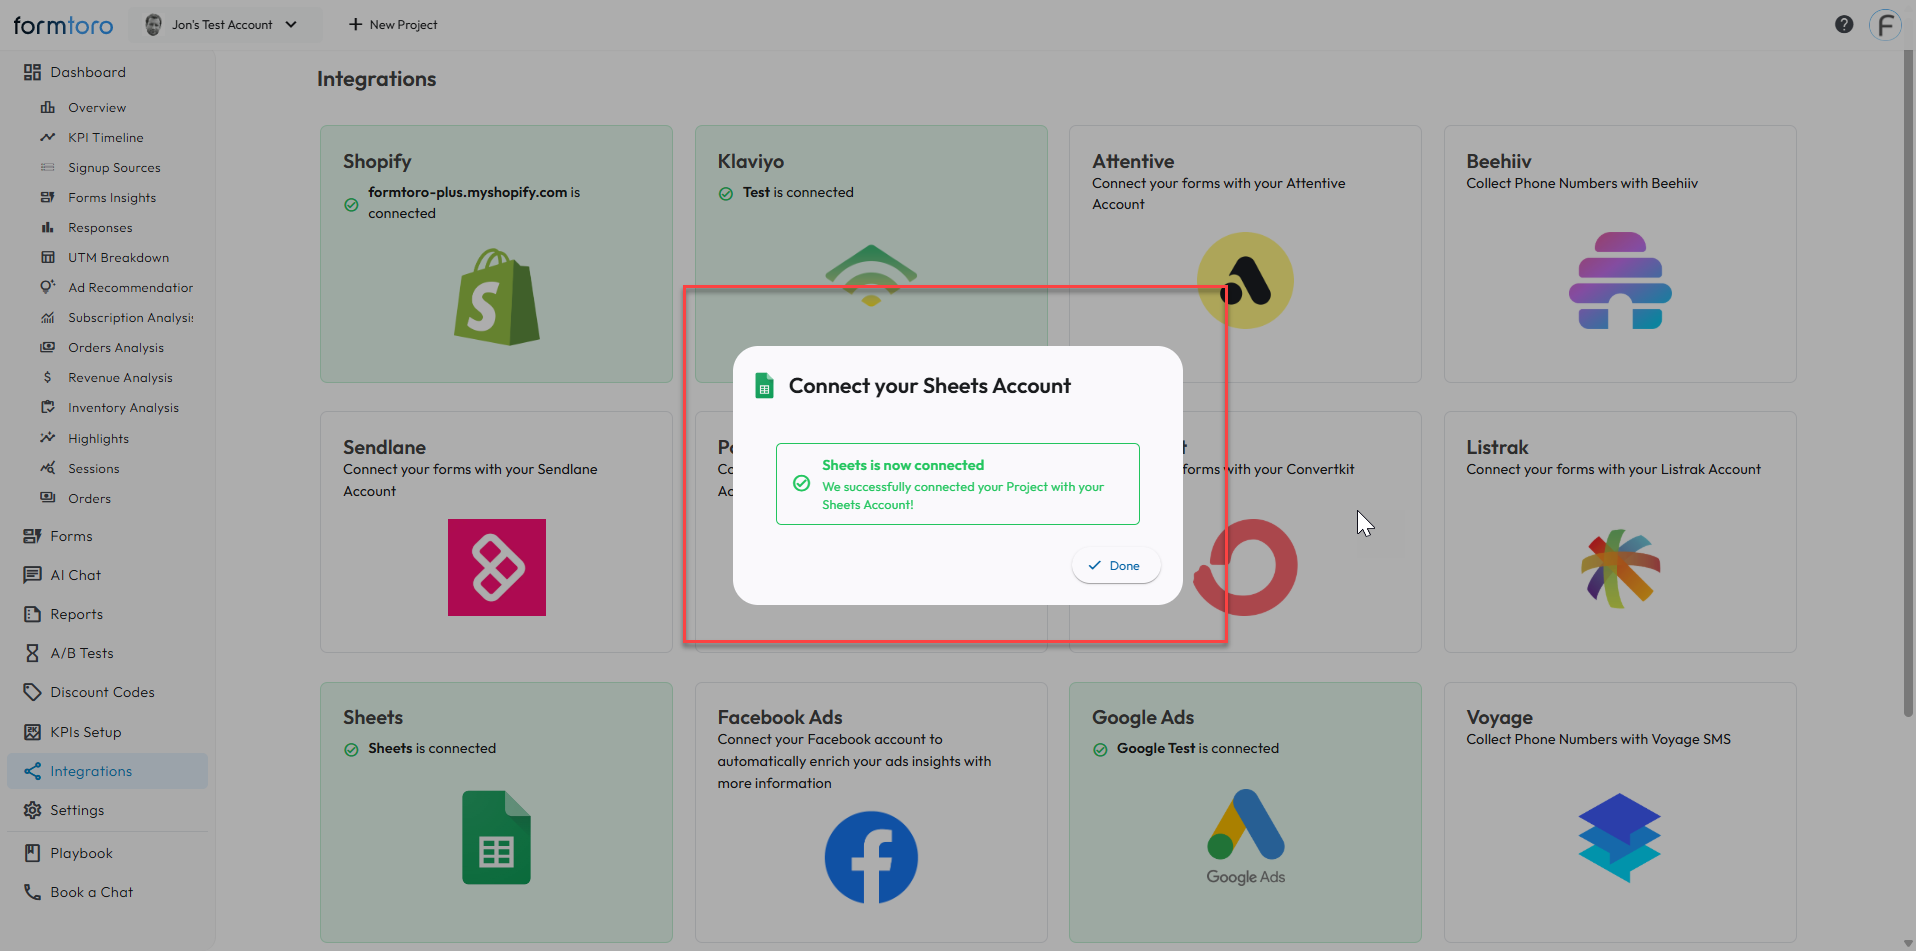Click the Discount Codes tag icon

click(x=33, y=692)
